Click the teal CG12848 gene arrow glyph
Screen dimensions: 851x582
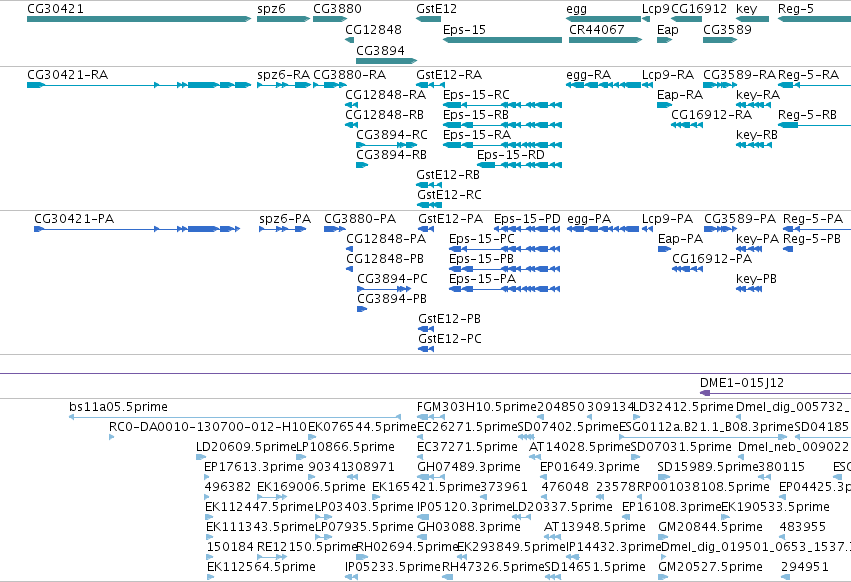350,40
